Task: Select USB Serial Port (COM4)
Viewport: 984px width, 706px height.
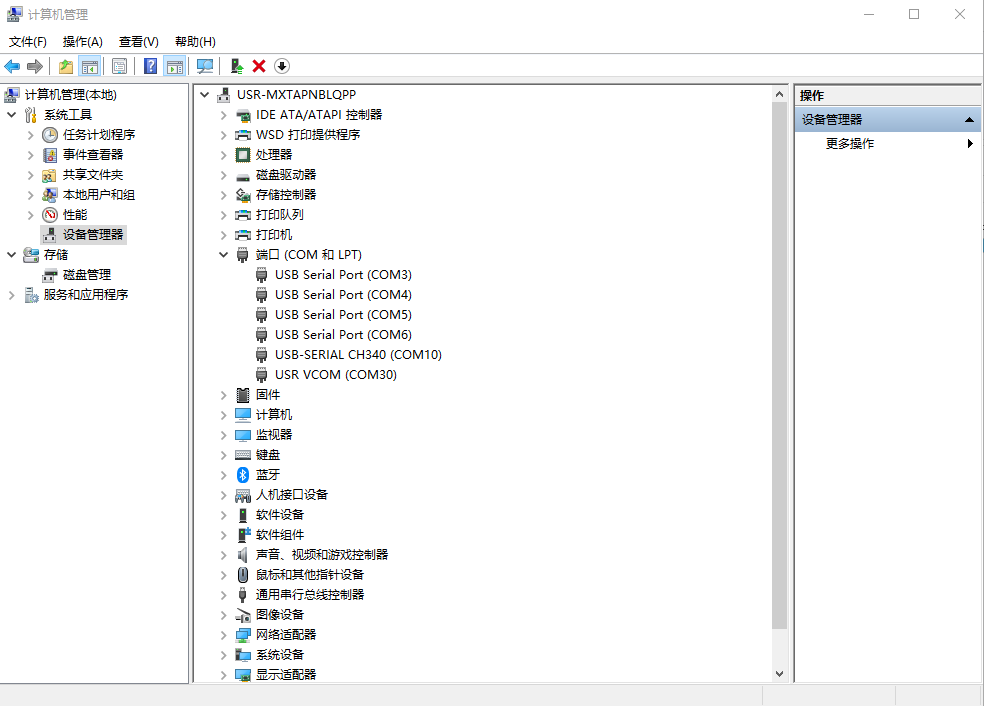Action: [x=343, y=295]
